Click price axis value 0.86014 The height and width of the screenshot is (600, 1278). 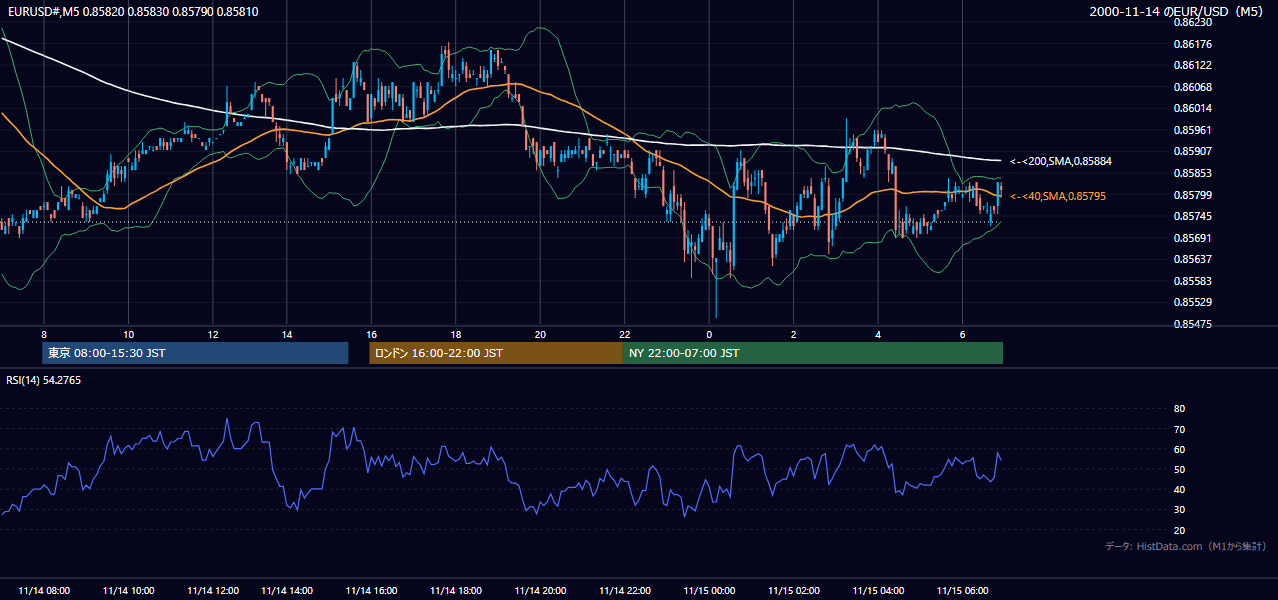click(1192, 108)
